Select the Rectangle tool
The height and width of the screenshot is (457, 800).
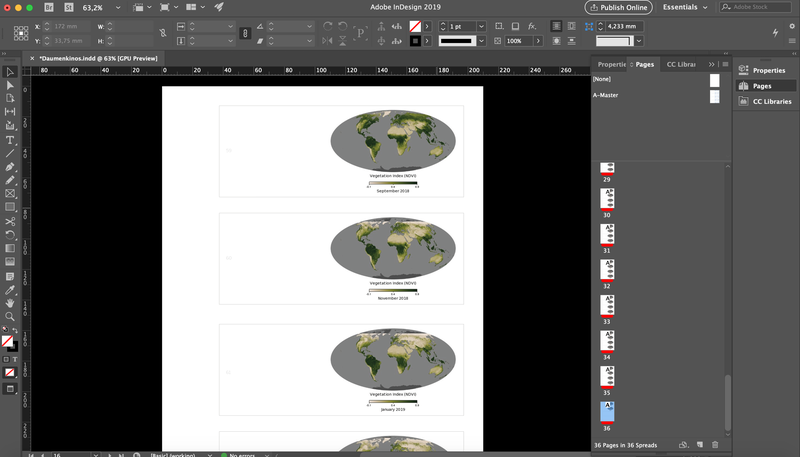[x=10, y=207]
